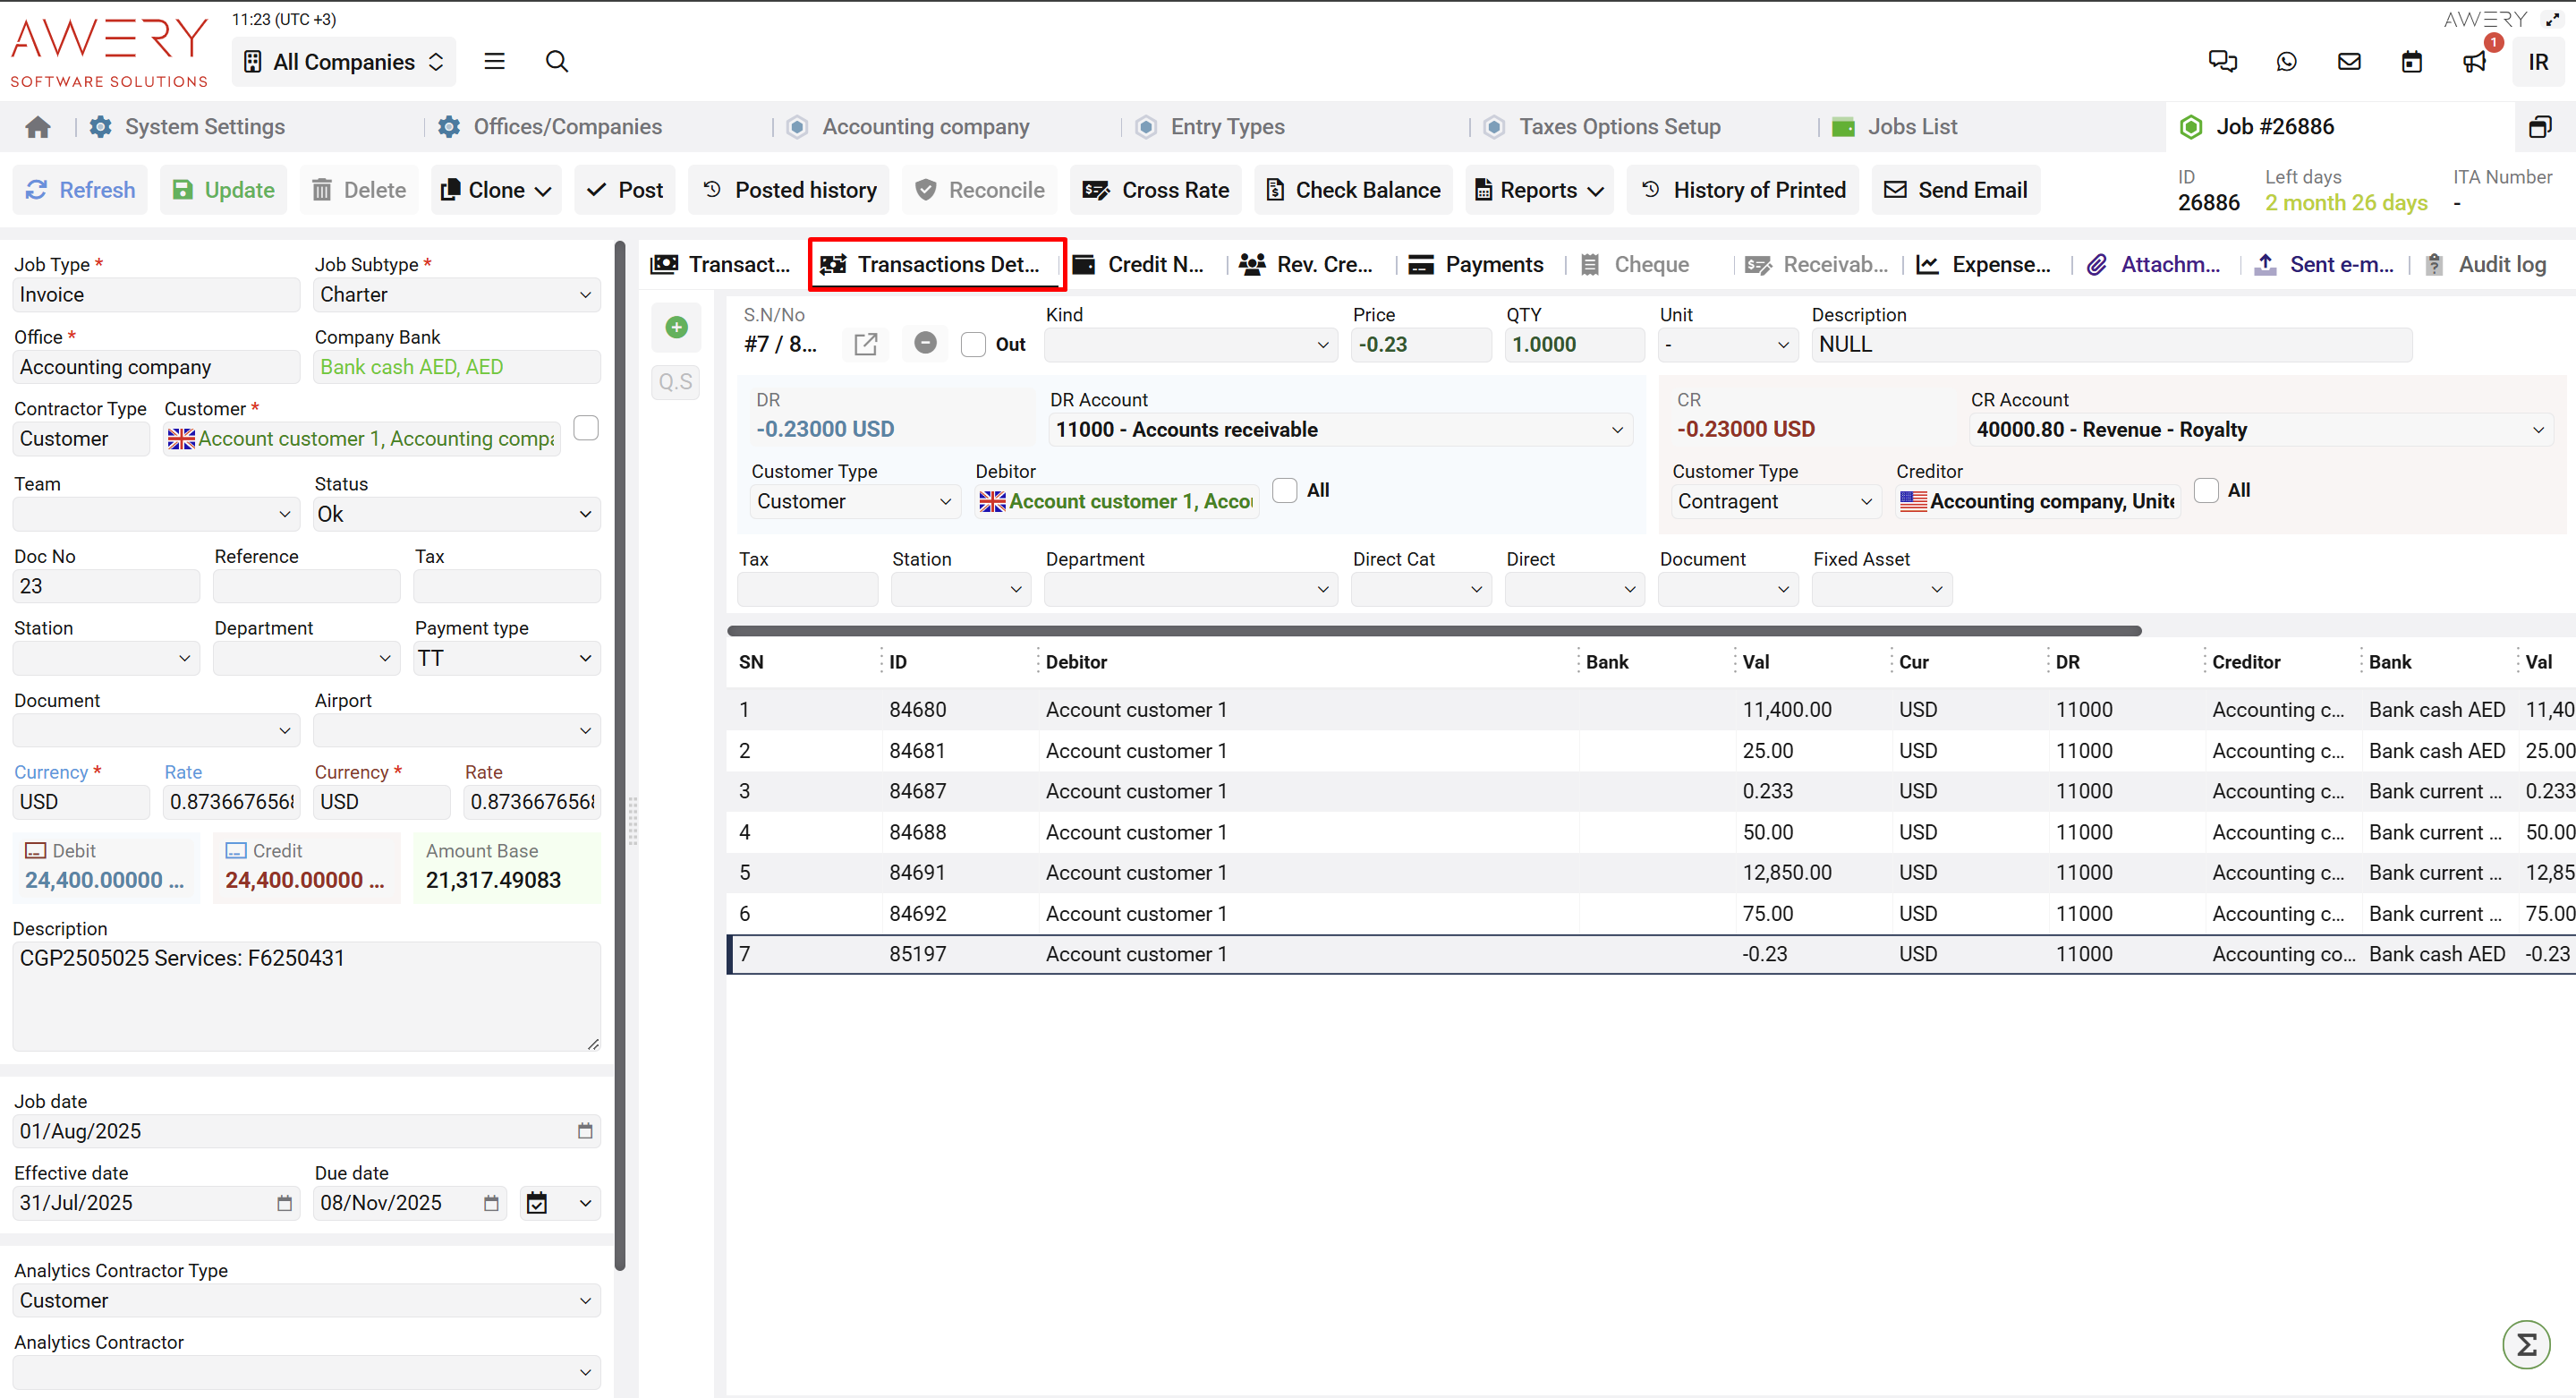Open Job date calendar picker icon
Screen dimensions: 2576x1398
click(585, 1131)
